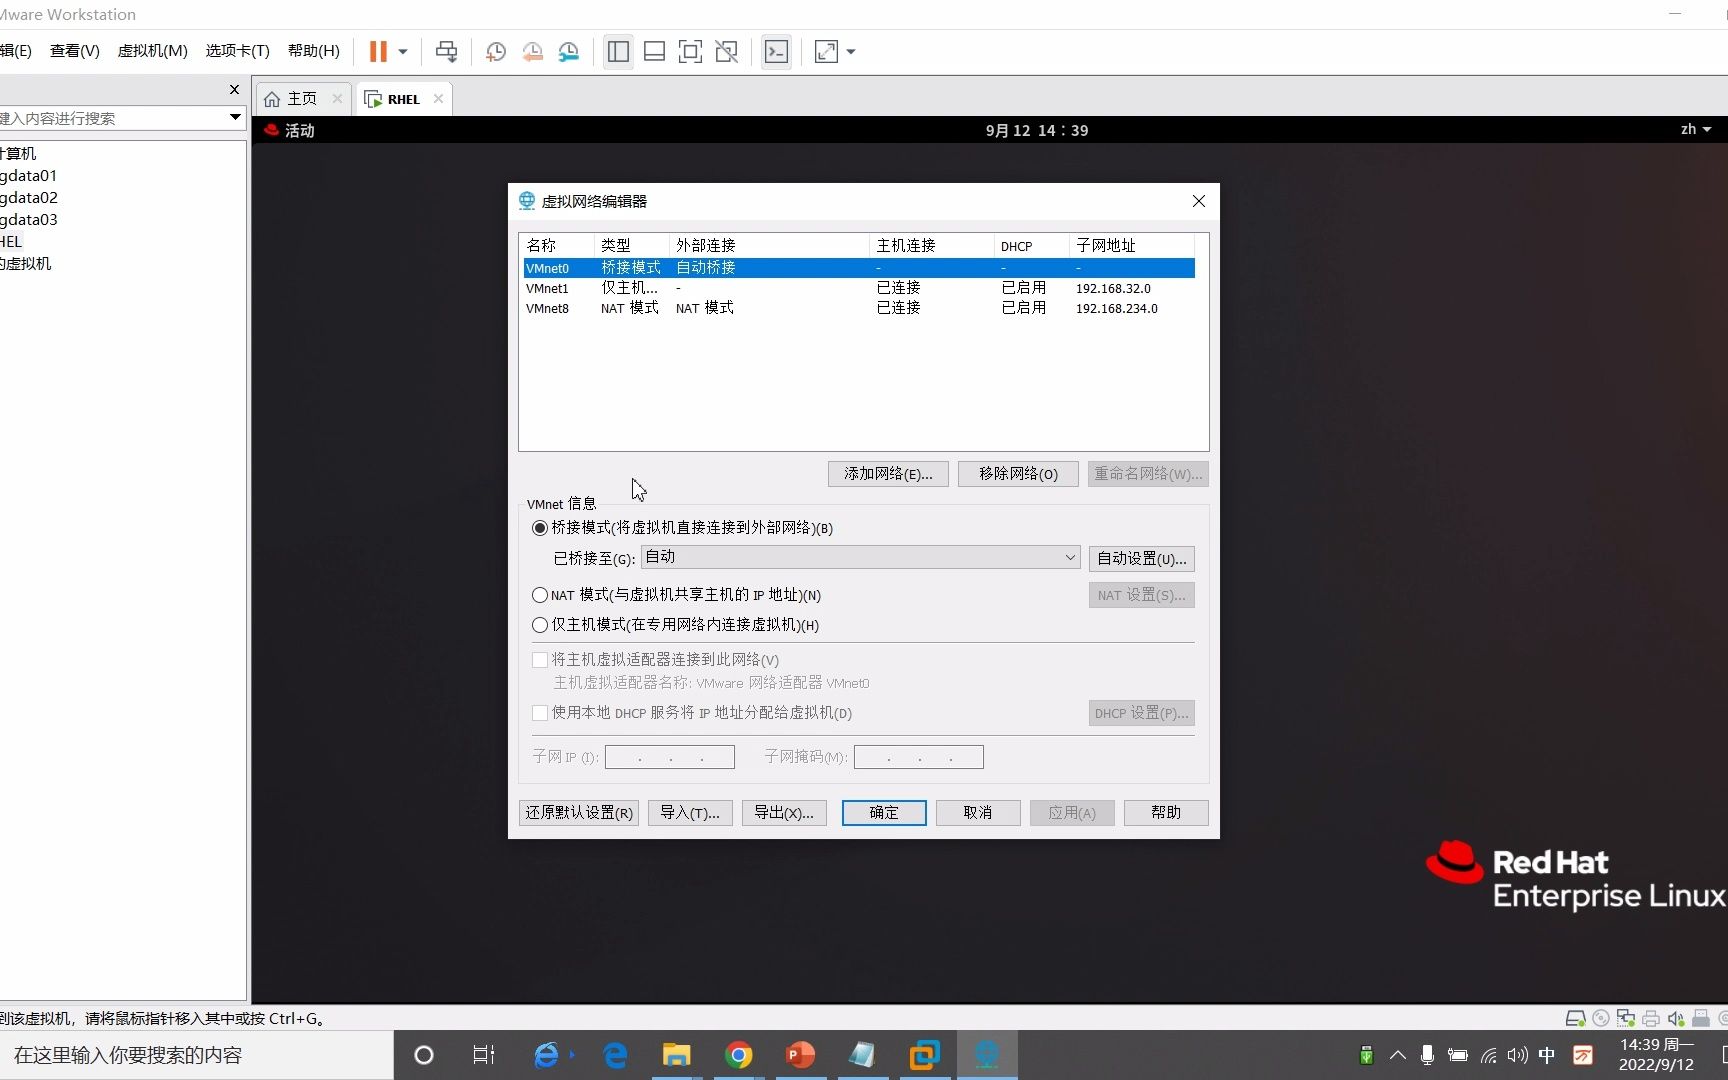
Task: Select the VMnet1 row in network list
Action: pos(859,288)
